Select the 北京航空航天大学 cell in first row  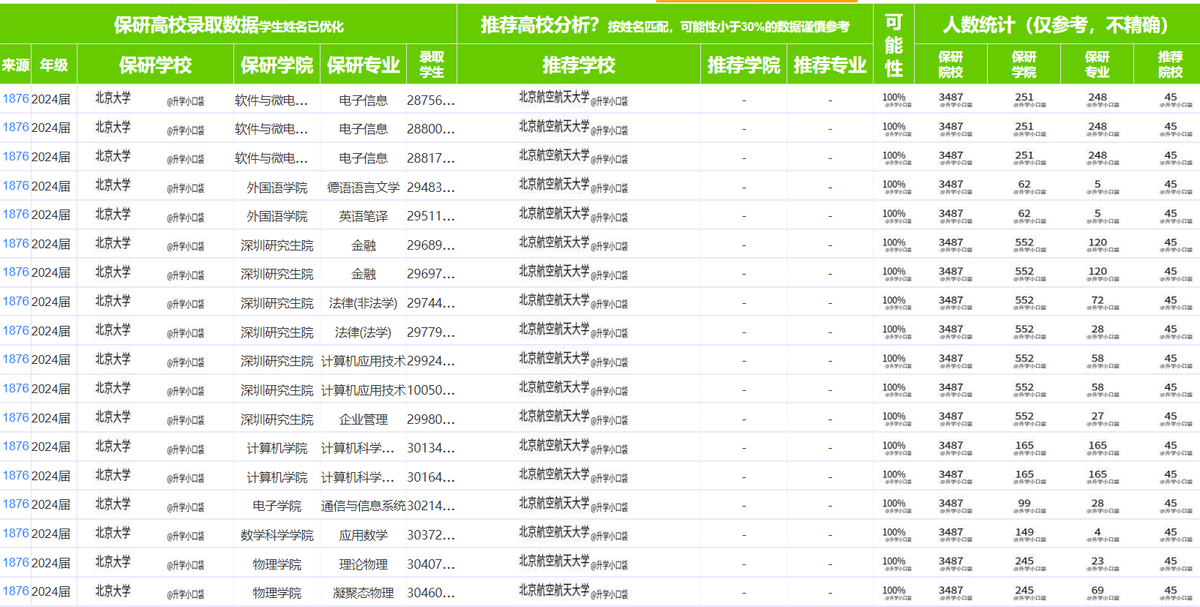(553, 99)
